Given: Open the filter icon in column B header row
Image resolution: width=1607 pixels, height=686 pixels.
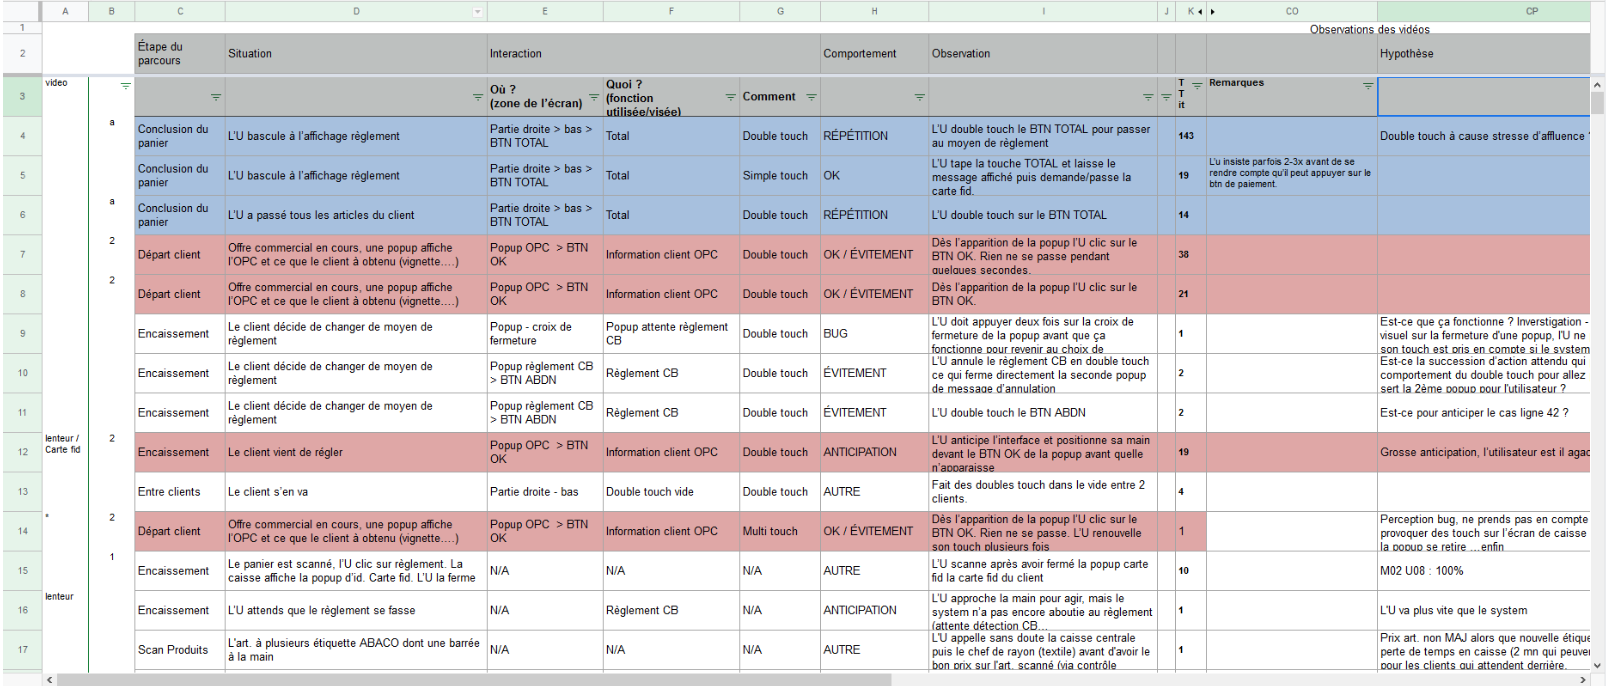Looking at the screenshot, I should (126, 86).
